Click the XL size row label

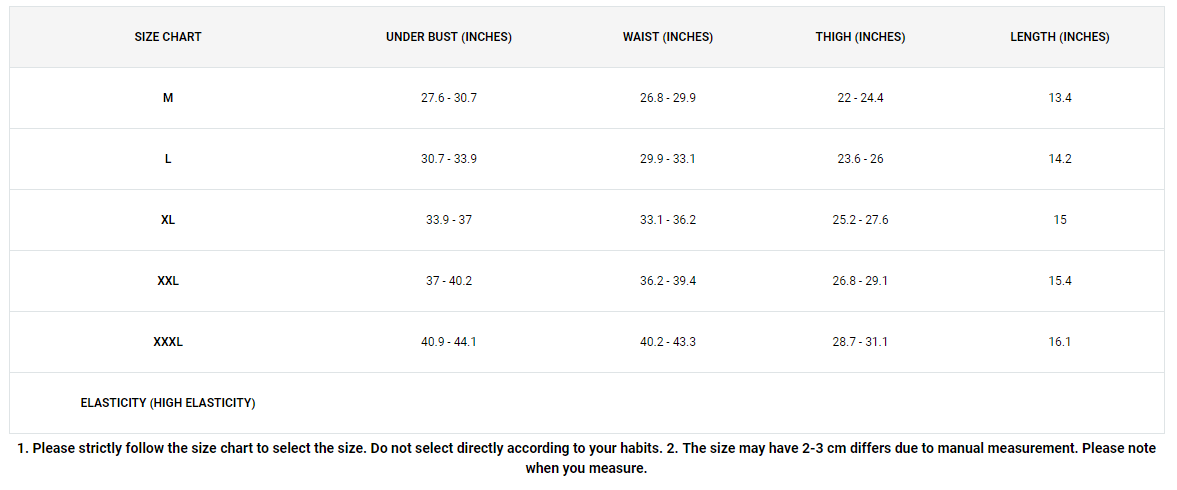(168, 220)
